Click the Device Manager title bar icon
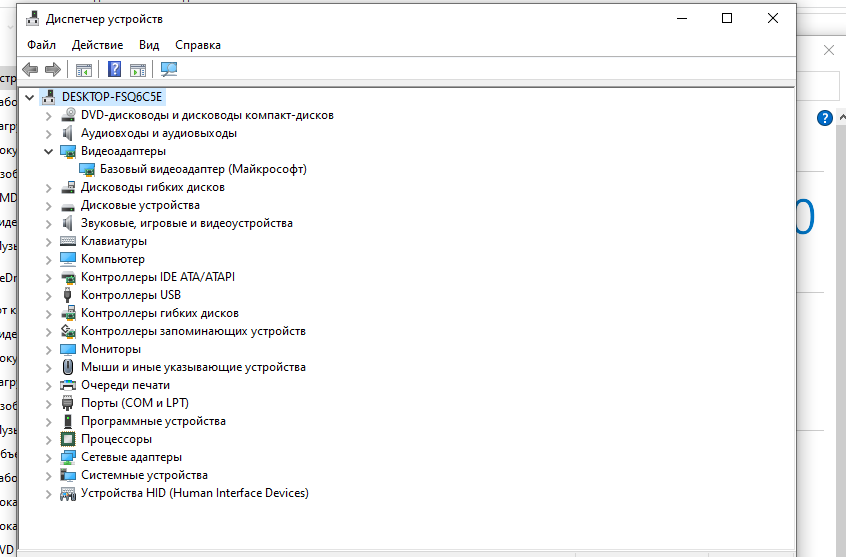This screenshot has width=846, height=557. tap(32, 18)
